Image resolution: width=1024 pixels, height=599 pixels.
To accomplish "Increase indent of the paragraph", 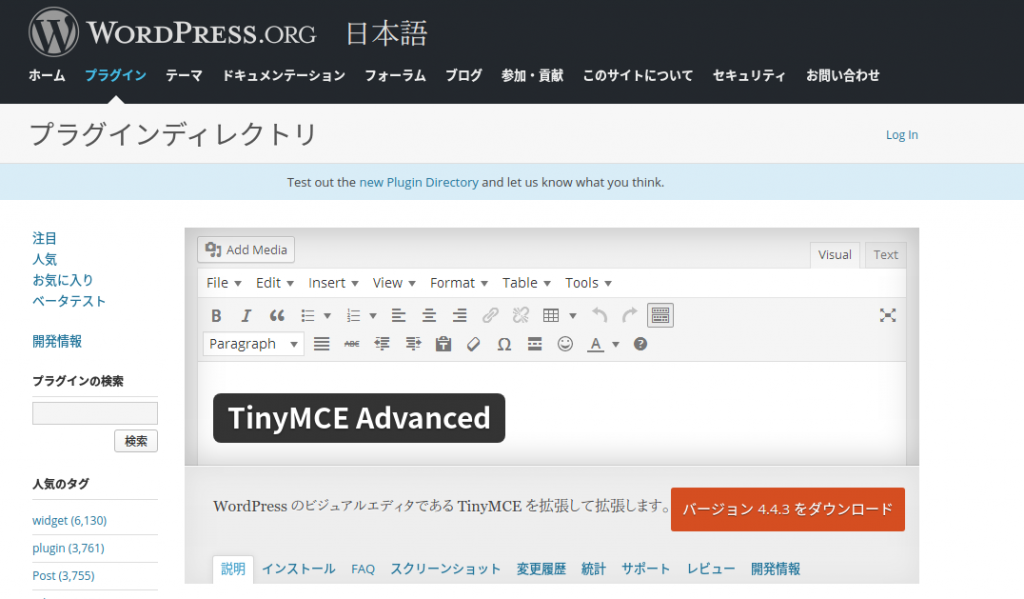I will 413,344.
